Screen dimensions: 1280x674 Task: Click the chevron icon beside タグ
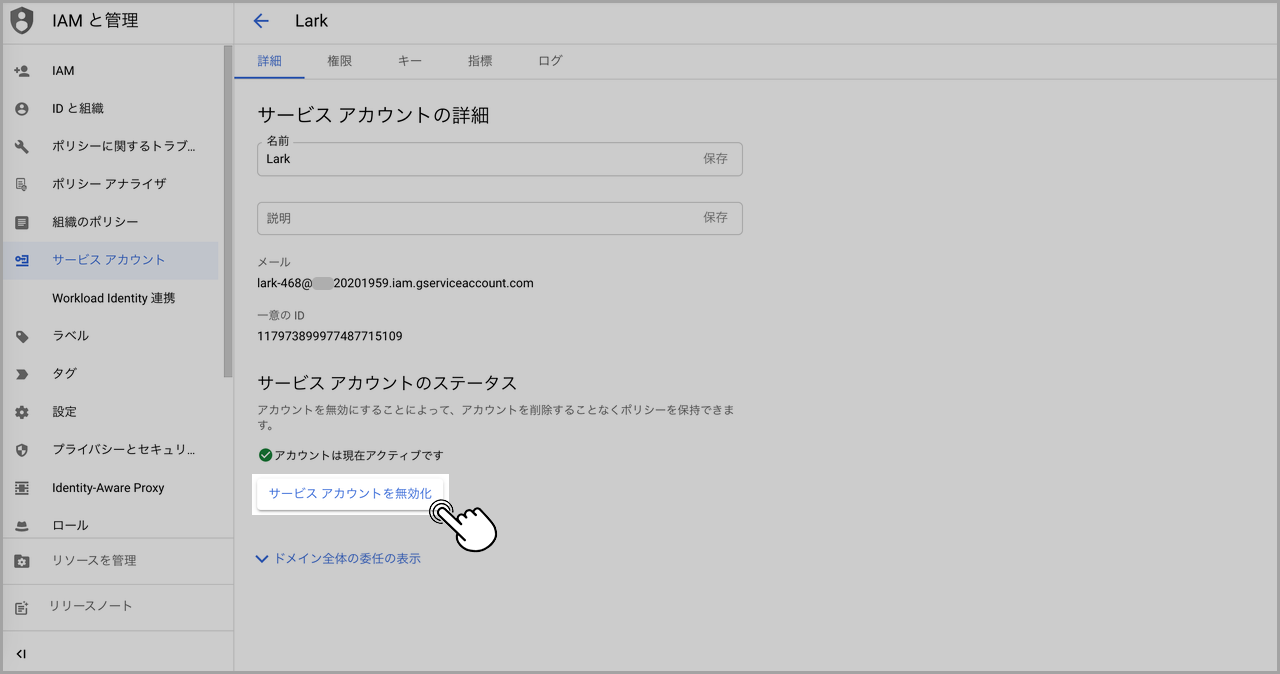tap(21, 374)
